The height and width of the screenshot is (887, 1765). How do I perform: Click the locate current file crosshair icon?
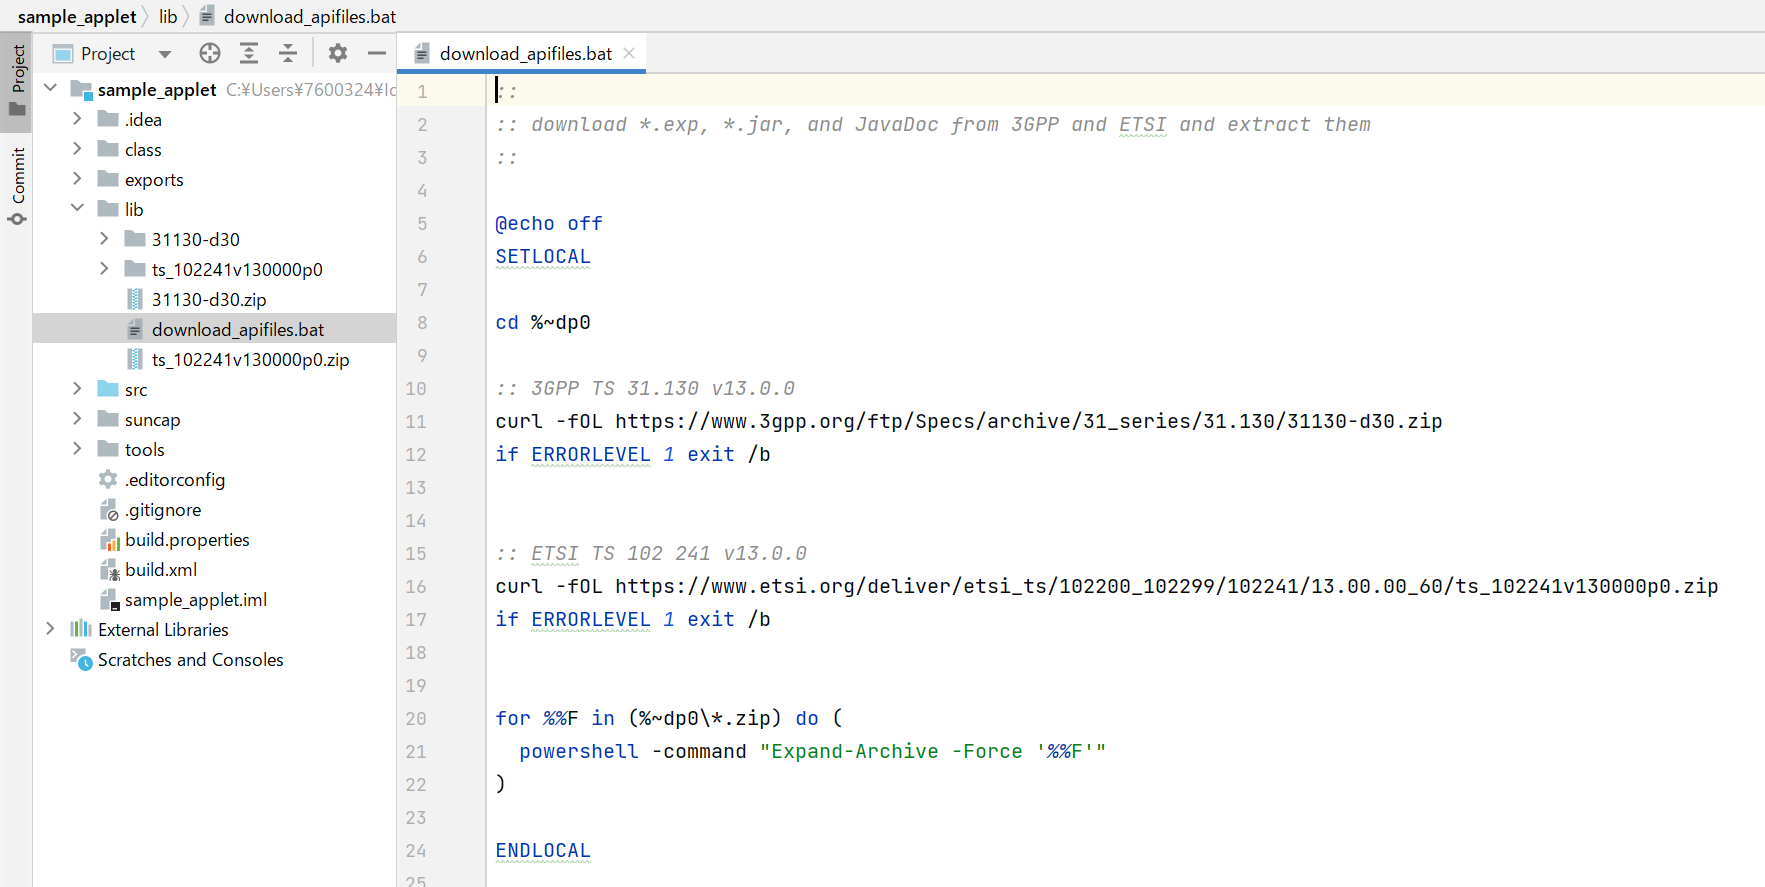(210, 53)
